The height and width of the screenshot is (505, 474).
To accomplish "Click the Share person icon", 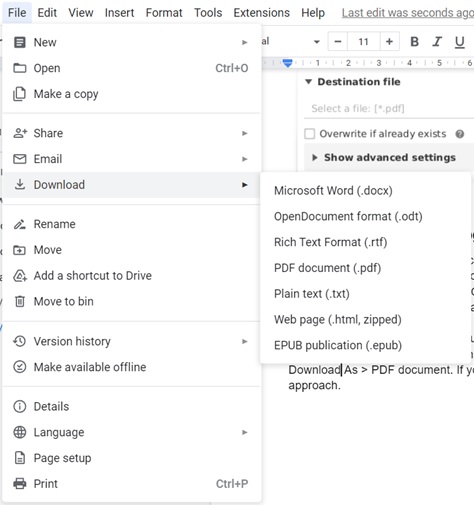I will pyautogui.click(x=20, y=133).
